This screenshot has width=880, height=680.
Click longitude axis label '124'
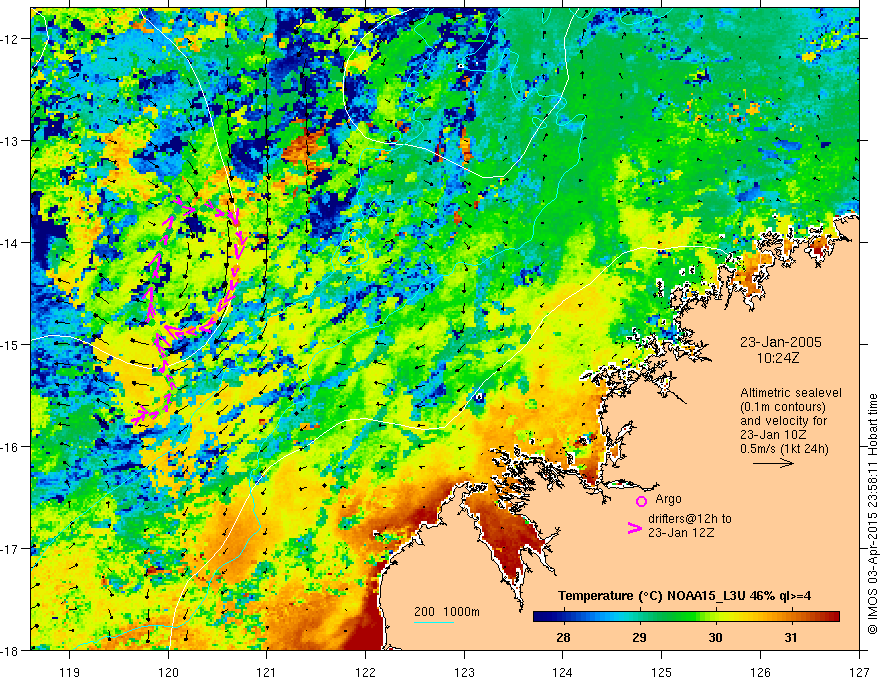(x=563, y=672)
